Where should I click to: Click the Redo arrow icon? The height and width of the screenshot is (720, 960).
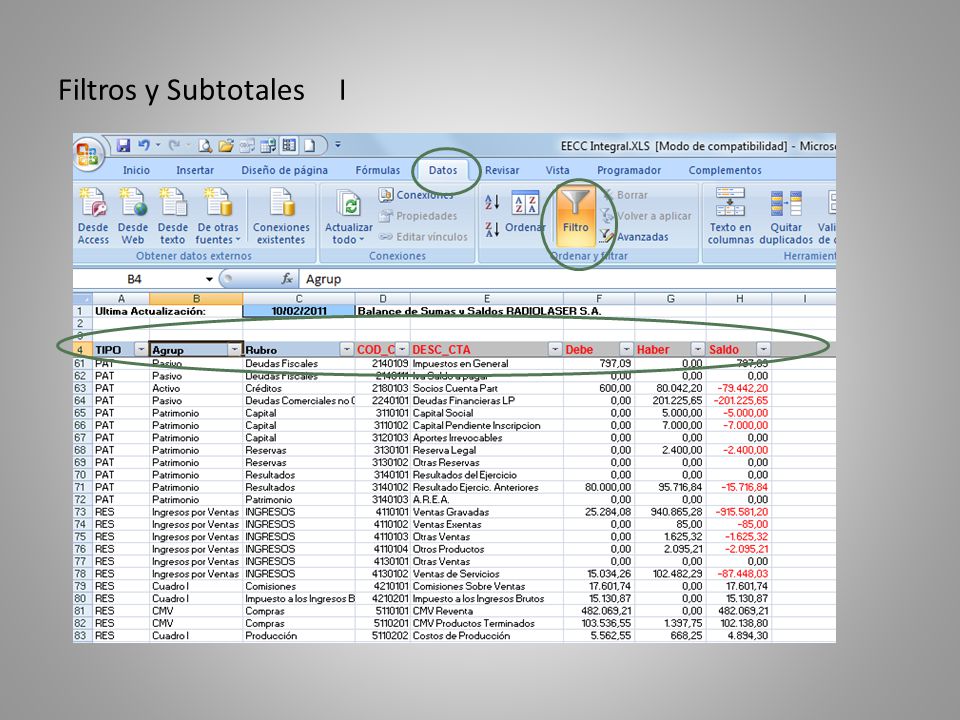pyautogui.click(x=174, y=146)
